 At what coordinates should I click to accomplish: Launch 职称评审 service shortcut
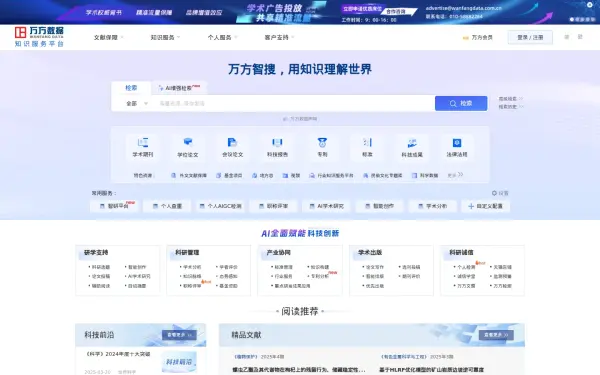click(x=273, y=206)
